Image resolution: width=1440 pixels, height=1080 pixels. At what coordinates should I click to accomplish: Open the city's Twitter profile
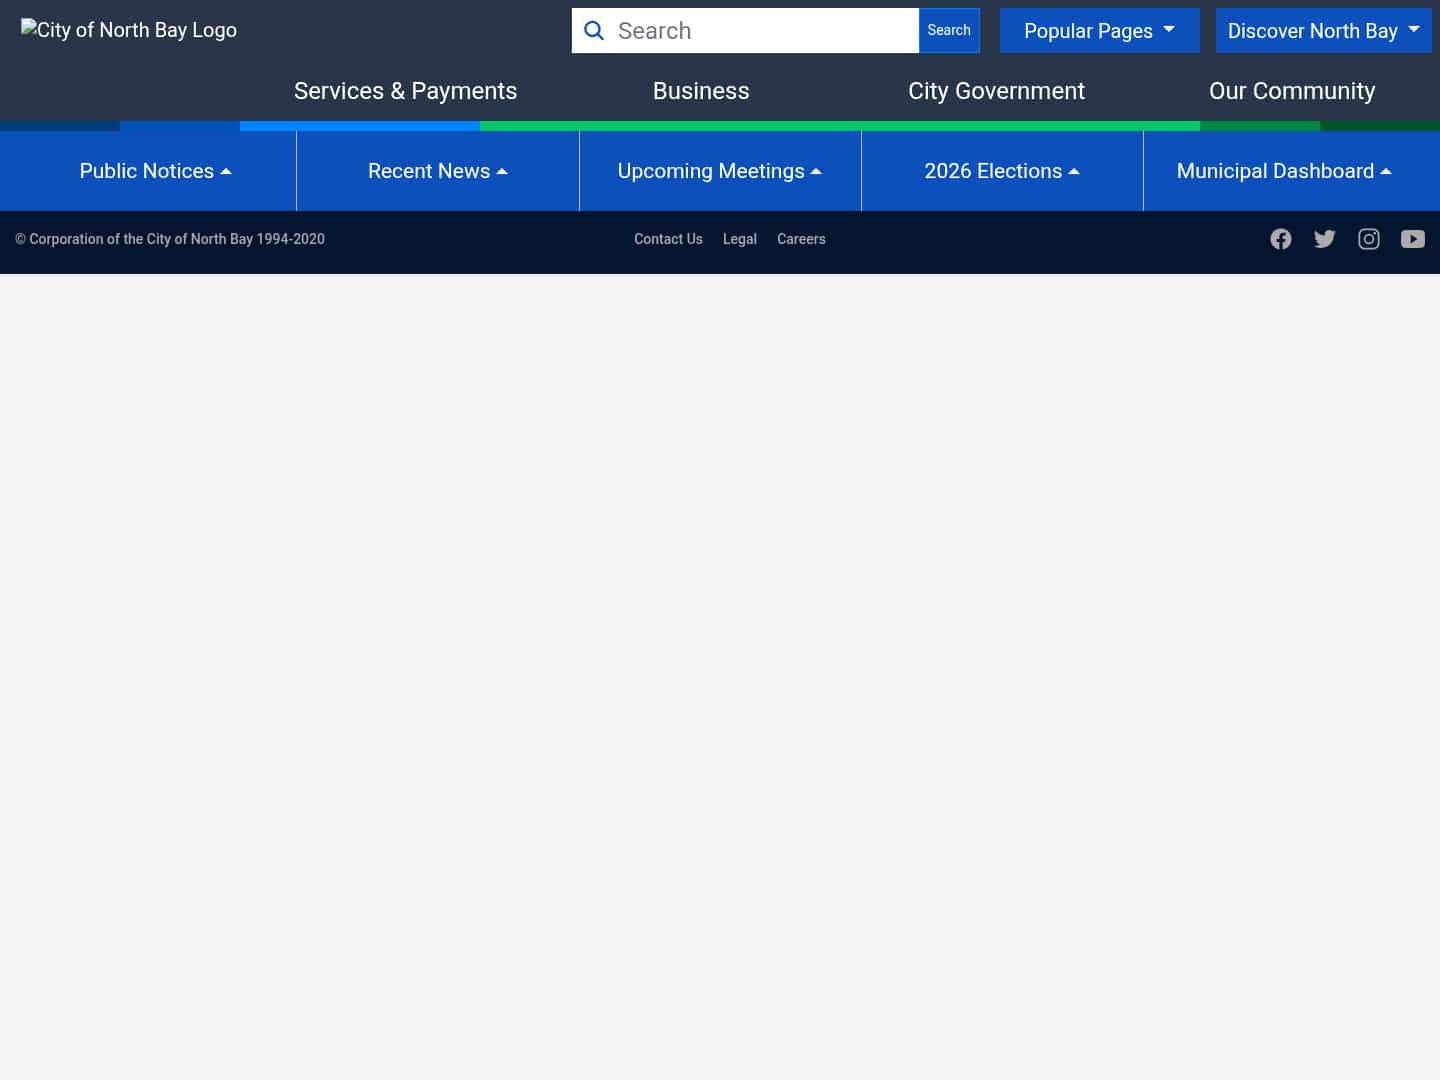[1325, 239]
